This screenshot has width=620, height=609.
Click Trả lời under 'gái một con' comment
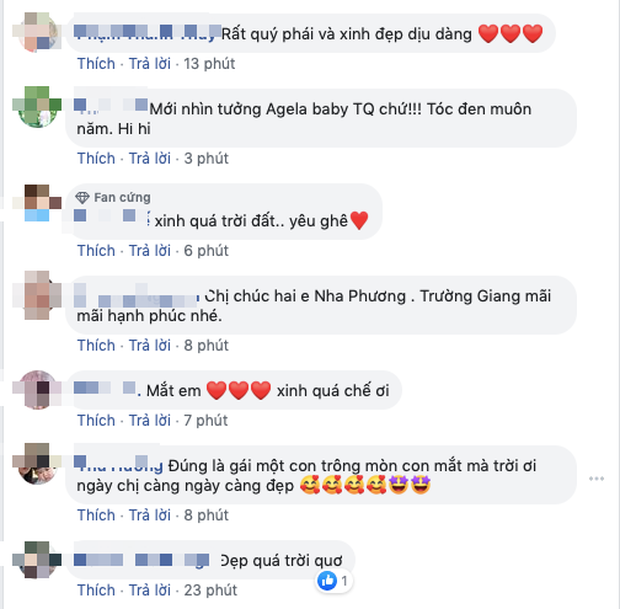[150, 515]
